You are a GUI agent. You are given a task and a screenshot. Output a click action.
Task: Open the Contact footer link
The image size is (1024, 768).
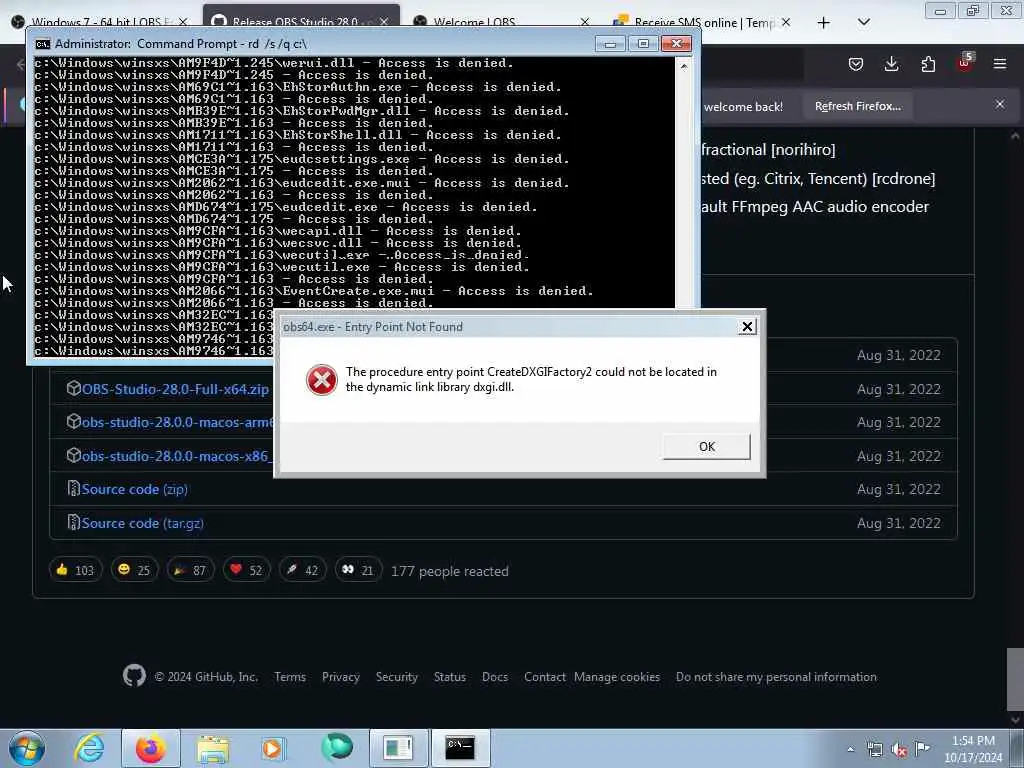[x=545, y=677]
